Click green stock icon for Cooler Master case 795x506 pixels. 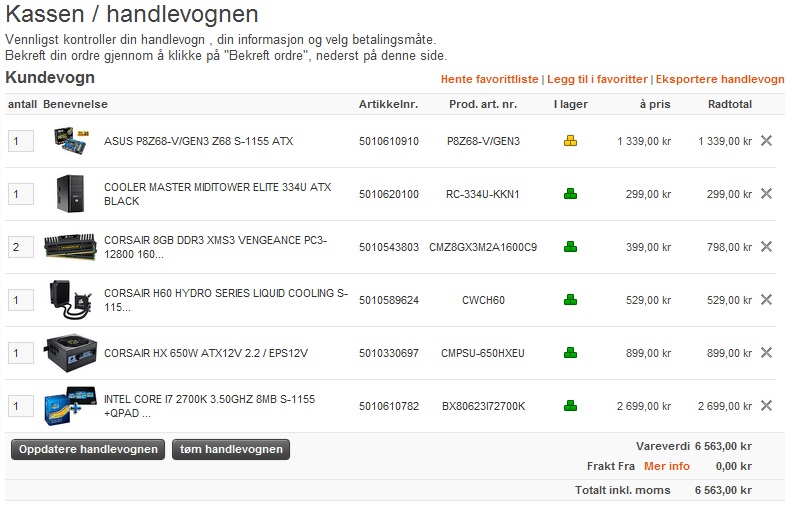[570, 194]
